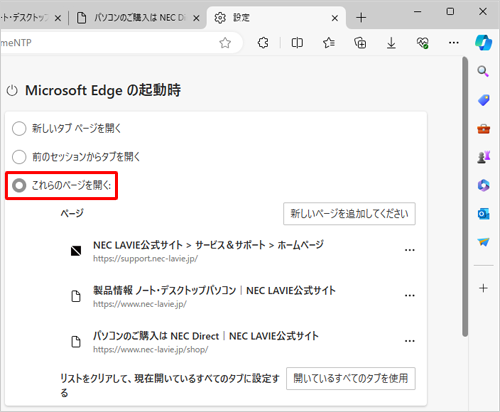Click 製品情報 ノート・デスクトップパソコン page title
The width and height of the screenshot is (500, 412).
pos(214,290)
